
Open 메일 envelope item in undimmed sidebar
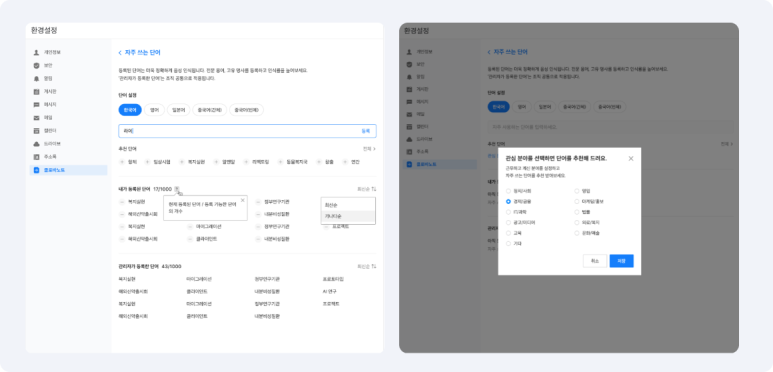click(68, 118)
